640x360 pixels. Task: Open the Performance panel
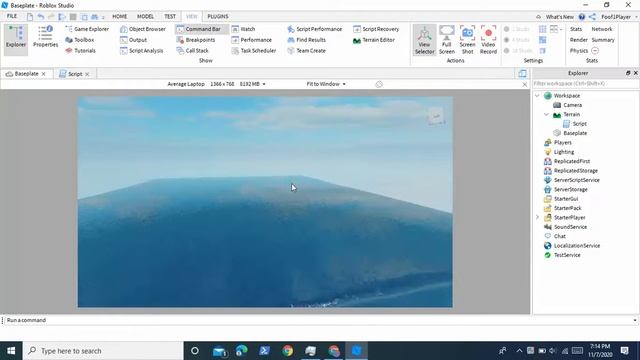pos(251,40)
